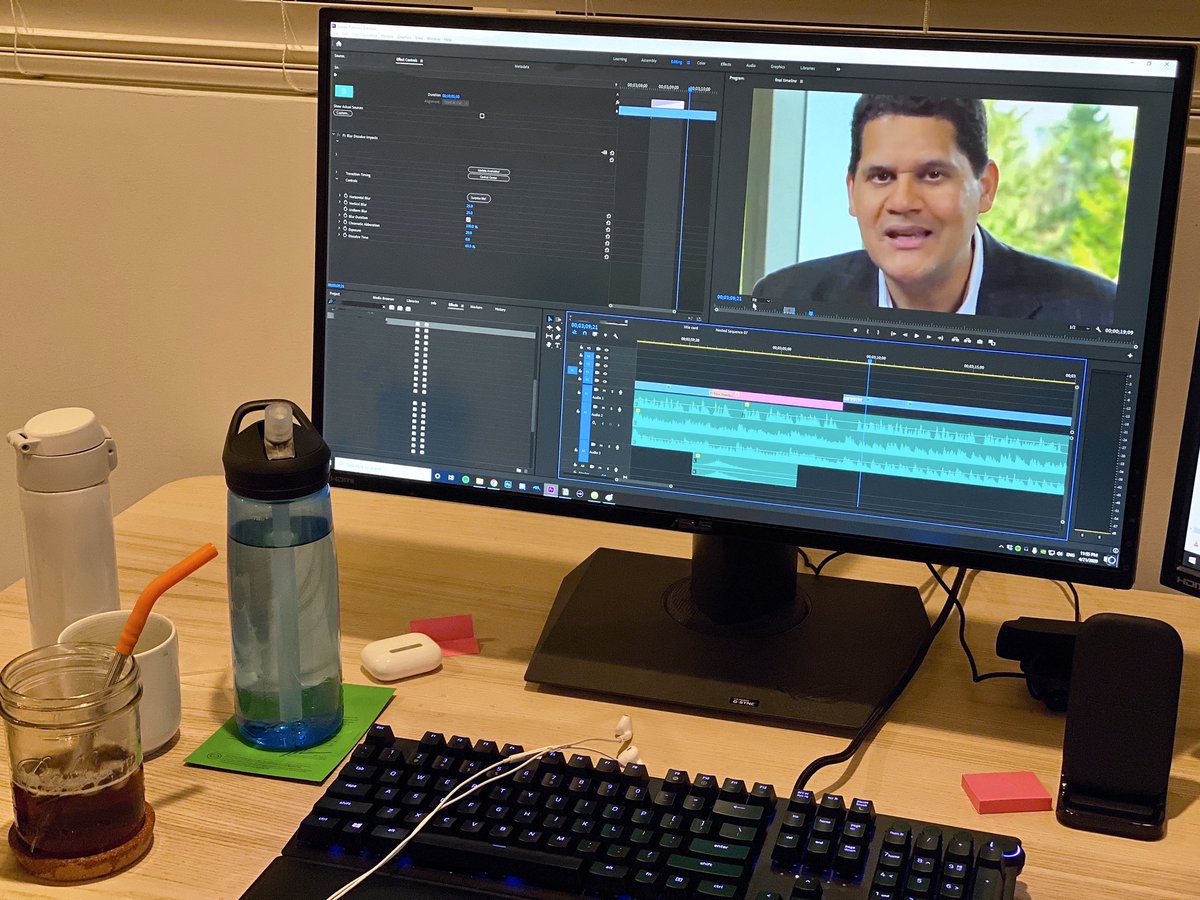Solo the Audio 1 track
The image size is (1200, 900).
point(612,392)
